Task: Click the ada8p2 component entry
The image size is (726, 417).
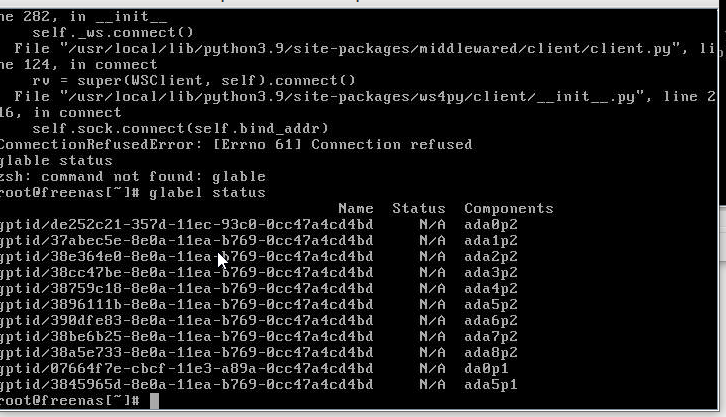Action: [491, 353]
